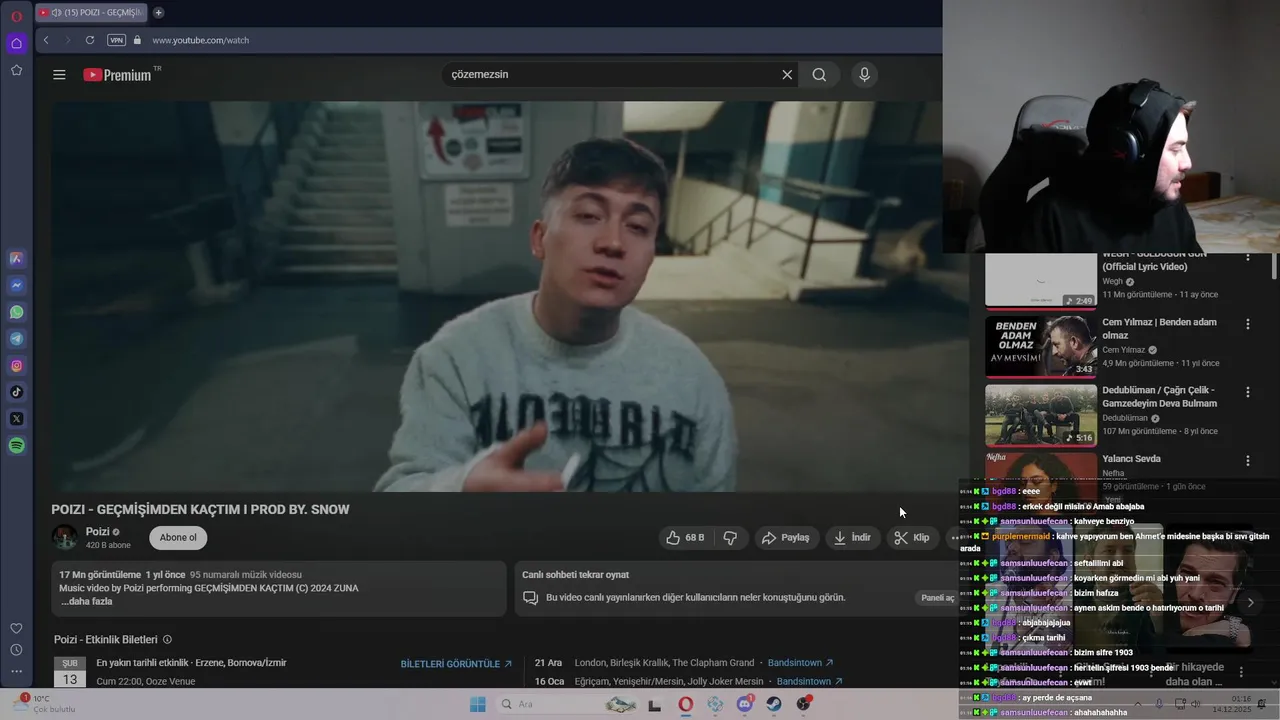Open sidebar three-dots setup menu
This screenshot has width=1280, height=720.
click(16, 671)
